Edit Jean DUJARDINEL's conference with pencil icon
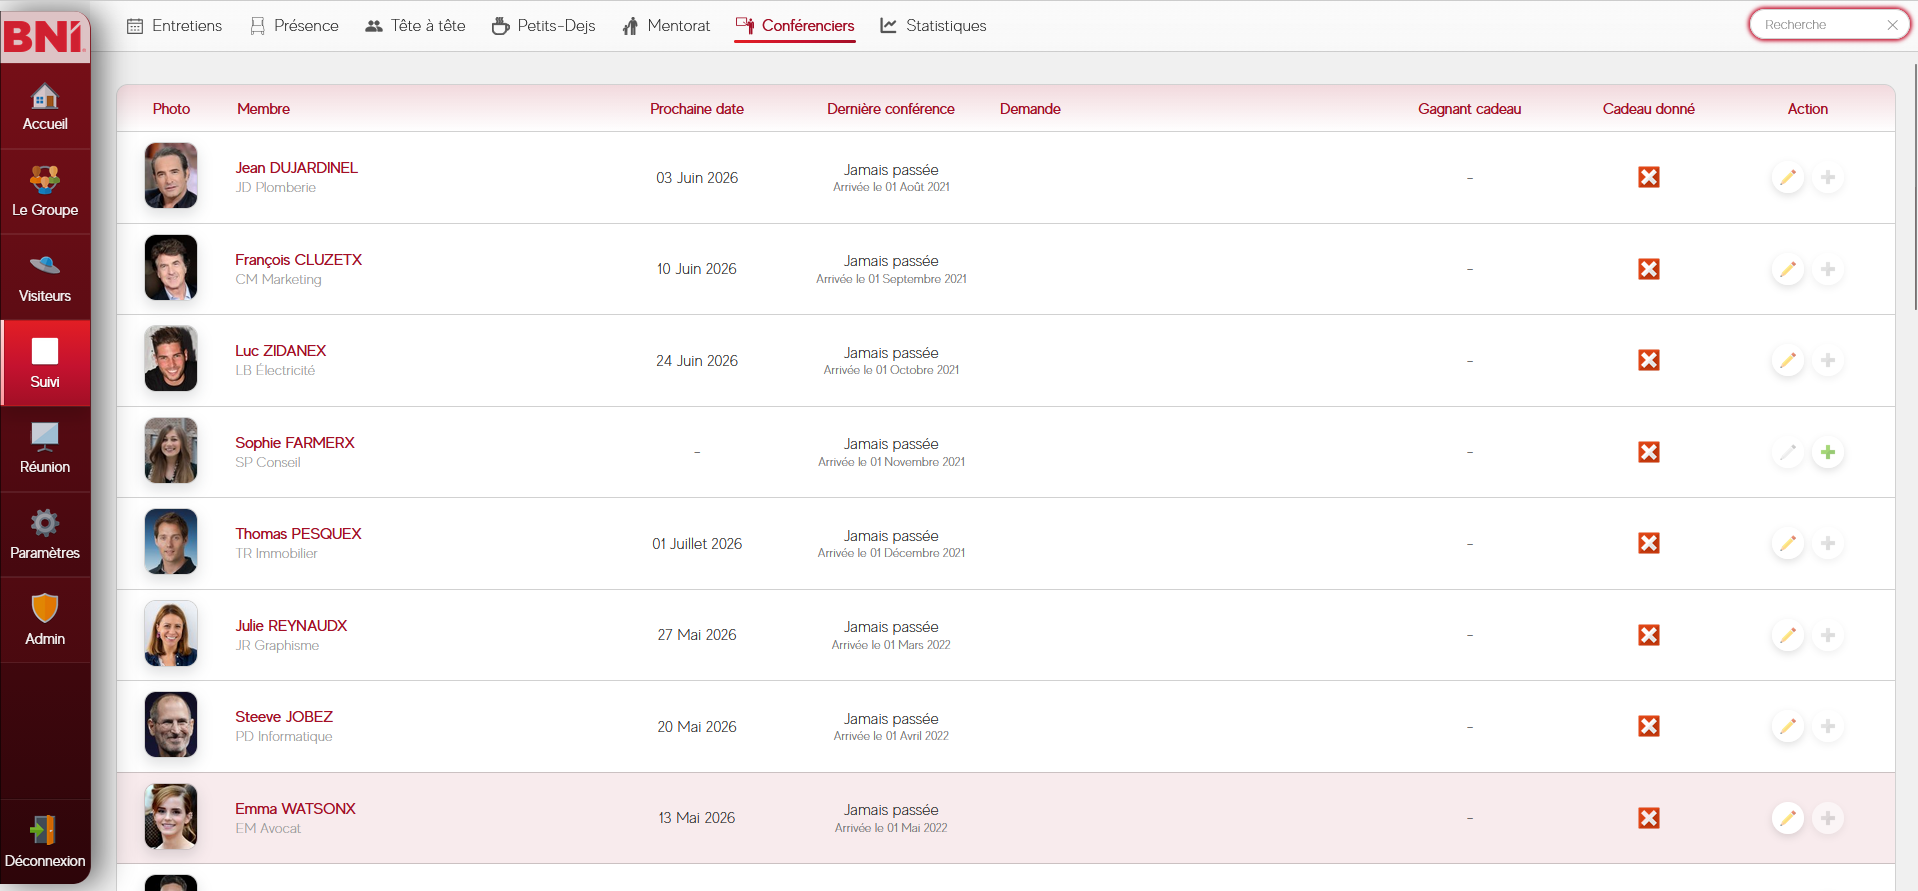This screenshot has height=891, width=1918. coord(1788,178)
